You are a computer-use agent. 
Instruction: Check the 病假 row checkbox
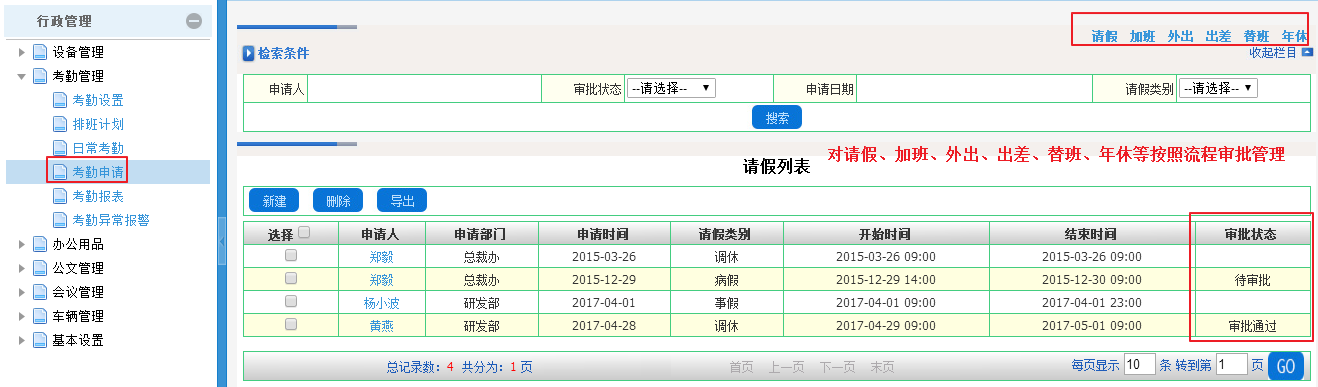291,278
